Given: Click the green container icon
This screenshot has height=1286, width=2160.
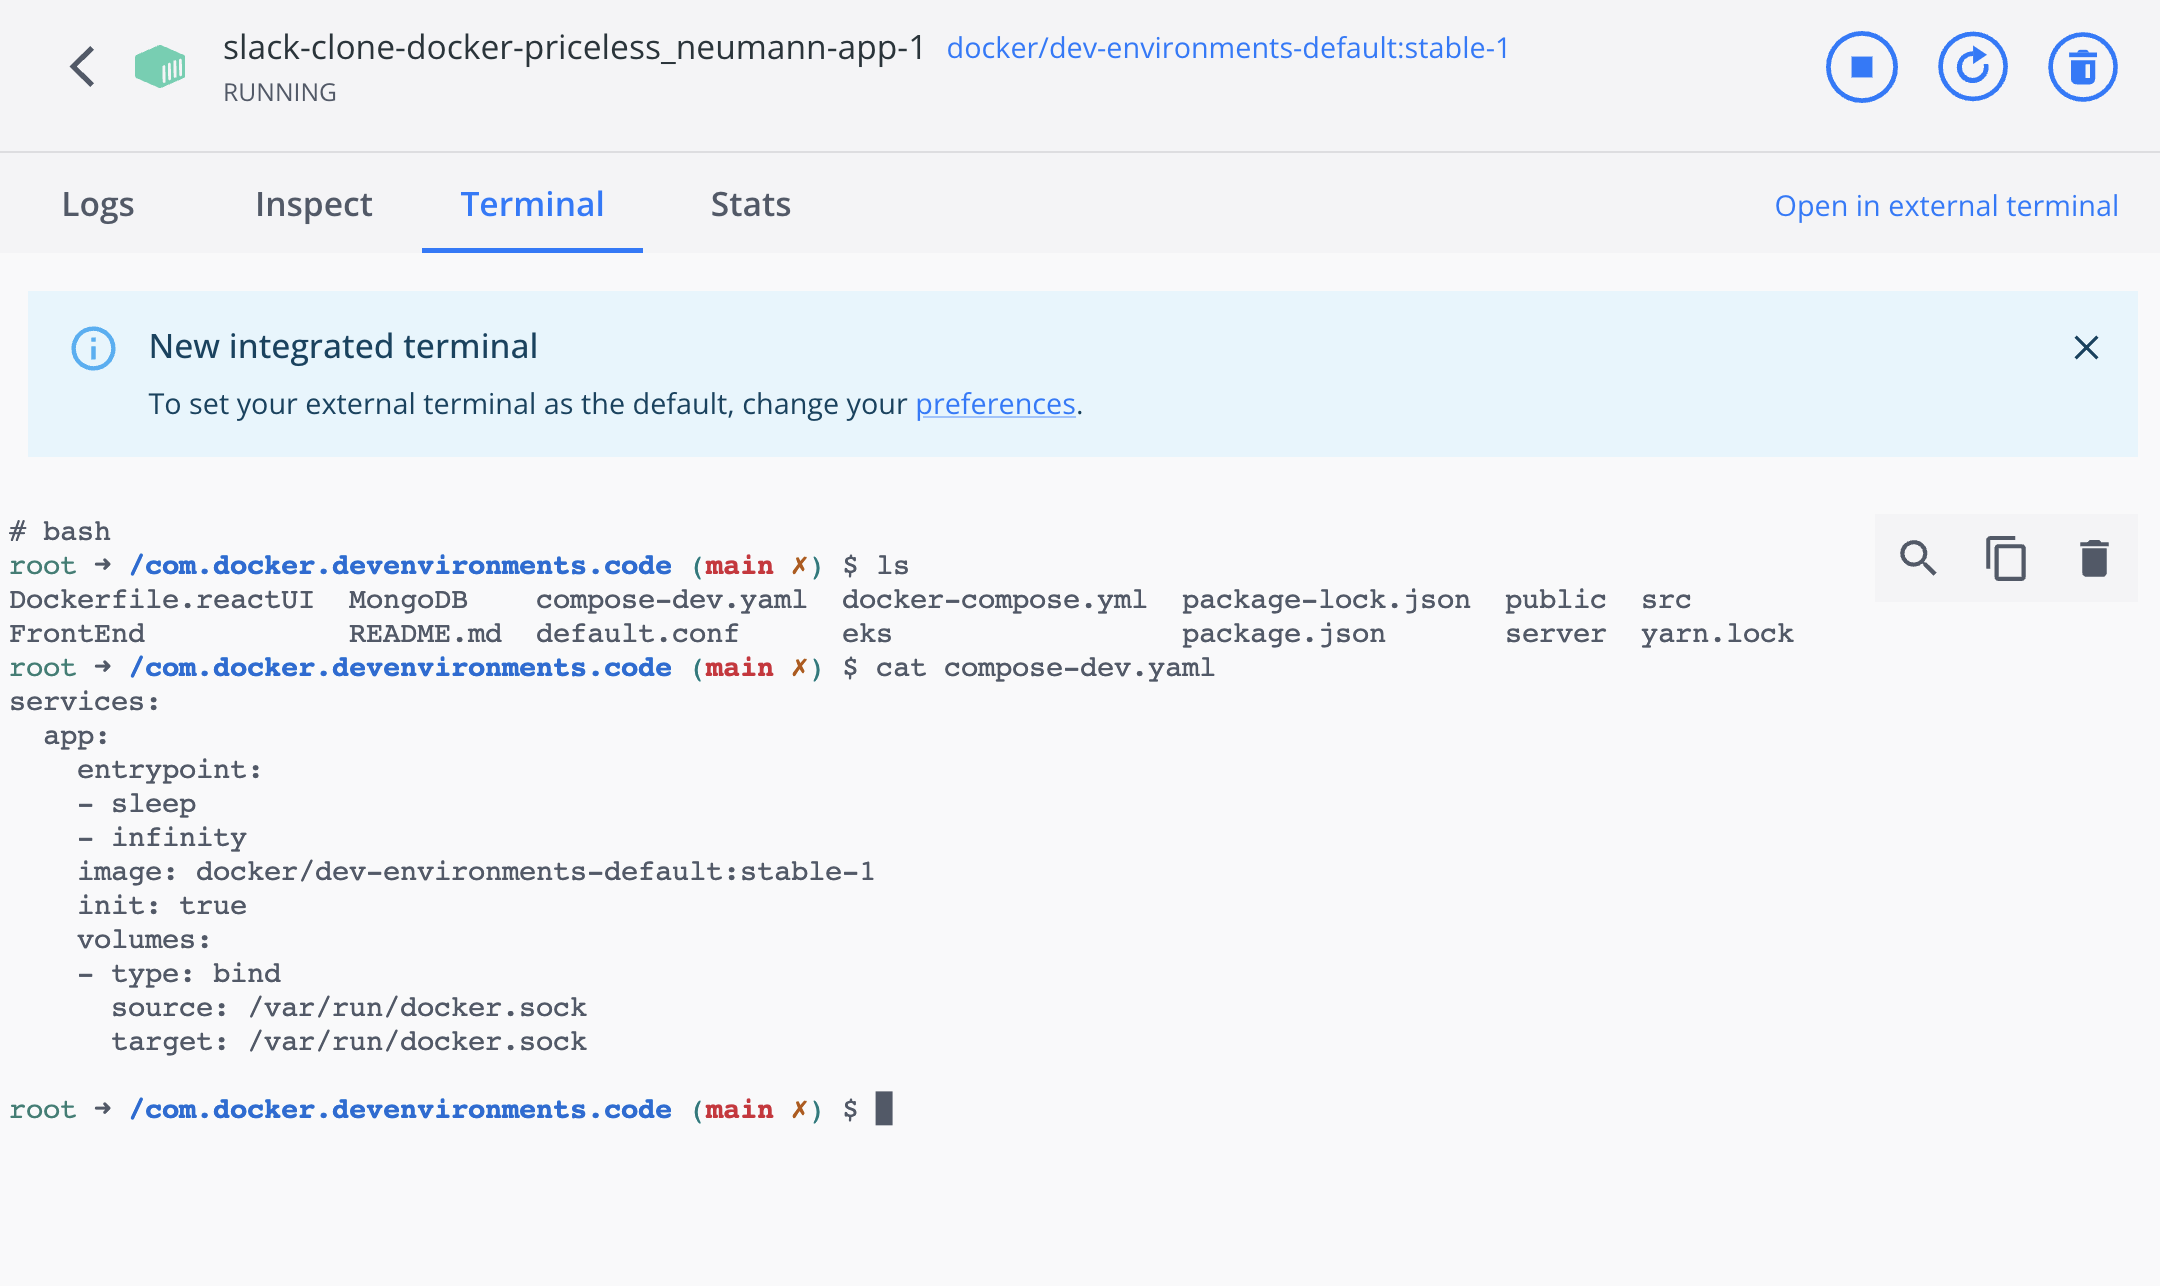Looking at the screenshot, I should (160, 67).
